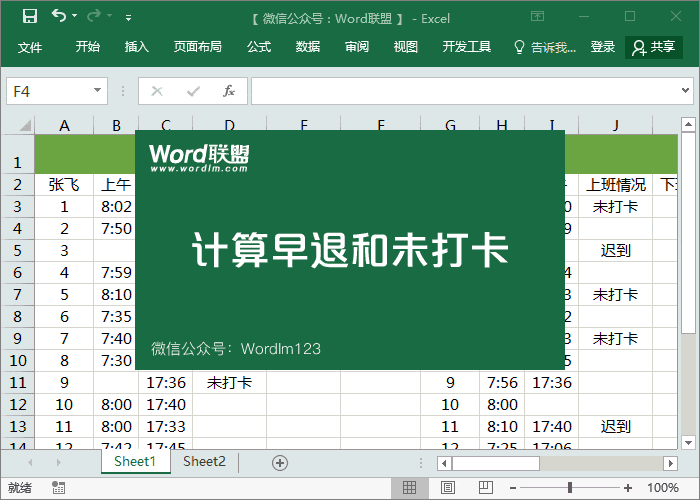Click the zoom slider handle

tap(569, 488)
